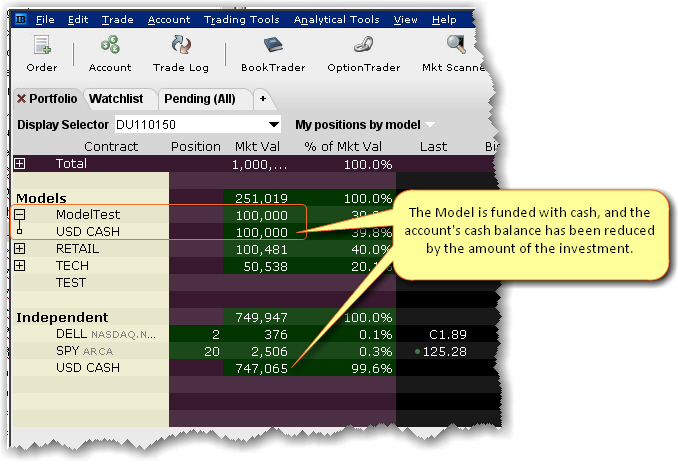Image resolution: width=678 pixels, height=468 pixels.
Task: Click the IB application logo icon
Action: (19, 19)
